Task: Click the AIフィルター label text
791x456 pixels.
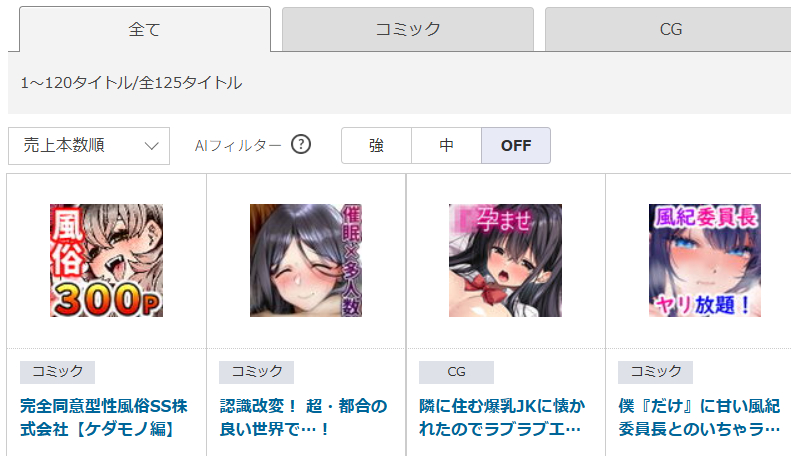Action: 238,146
